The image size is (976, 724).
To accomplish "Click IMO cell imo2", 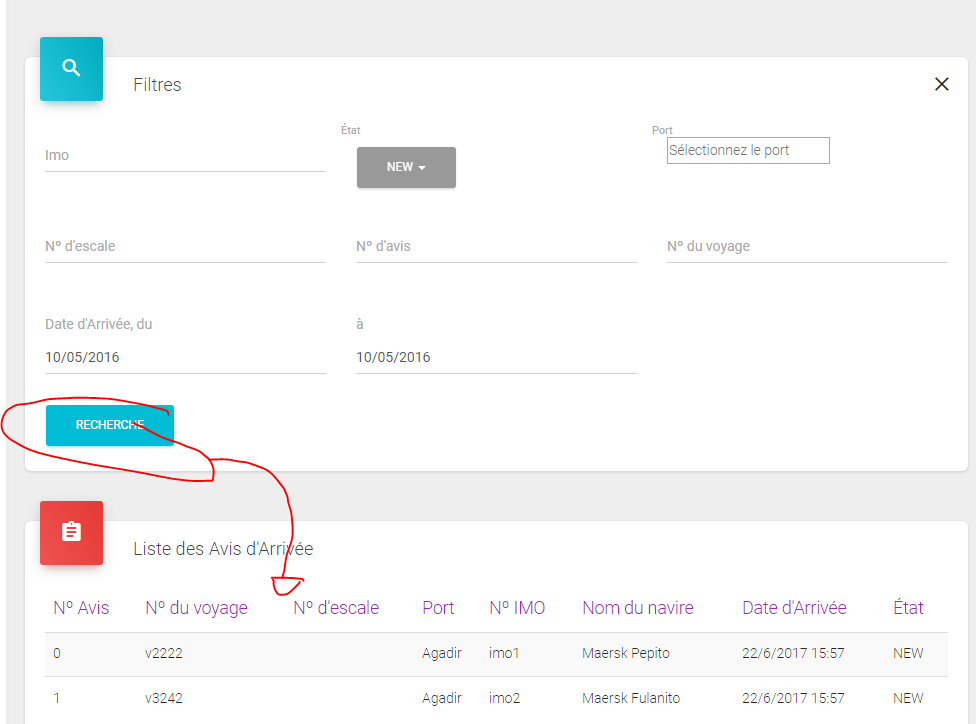I will (x=504, y=698).
